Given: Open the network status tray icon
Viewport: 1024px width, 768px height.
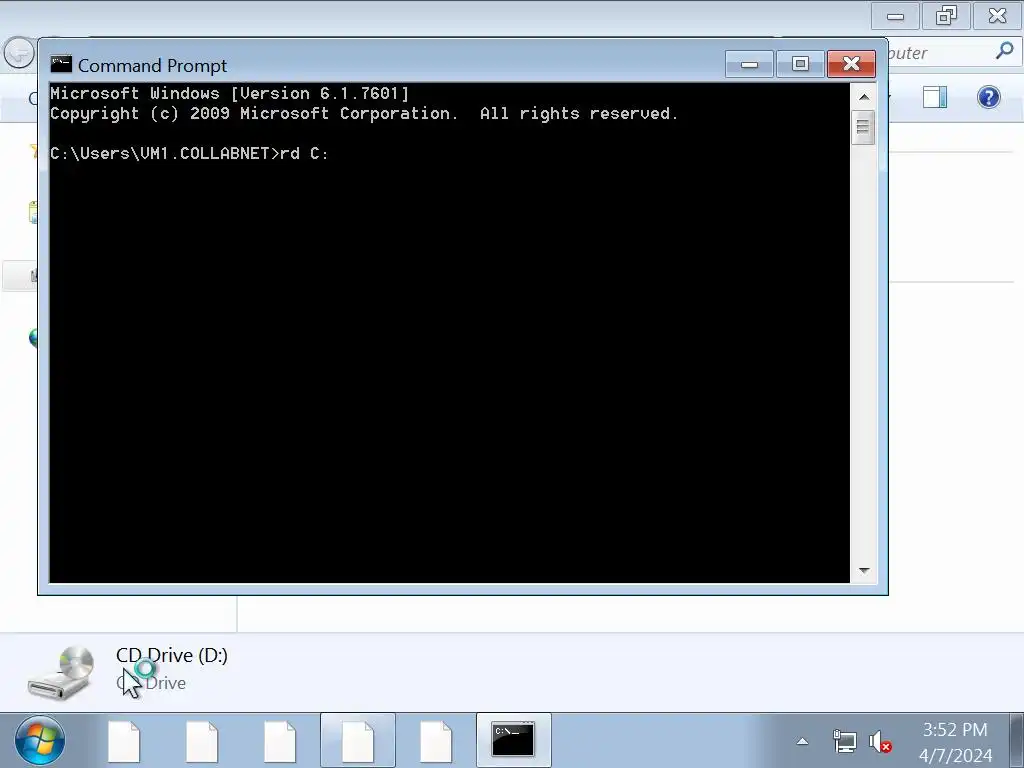Looking at the screenshot, I should (844, 741).
